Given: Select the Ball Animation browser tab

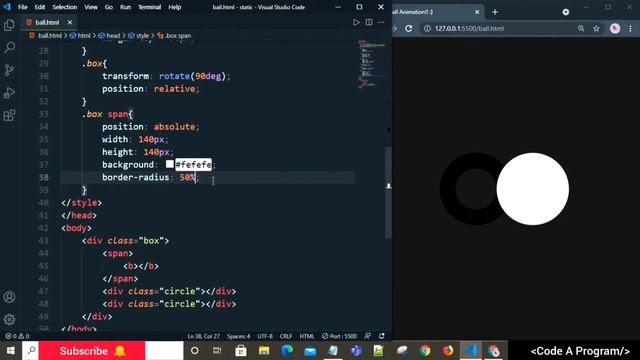Looking at the screenshot, I should click(437, 12).
